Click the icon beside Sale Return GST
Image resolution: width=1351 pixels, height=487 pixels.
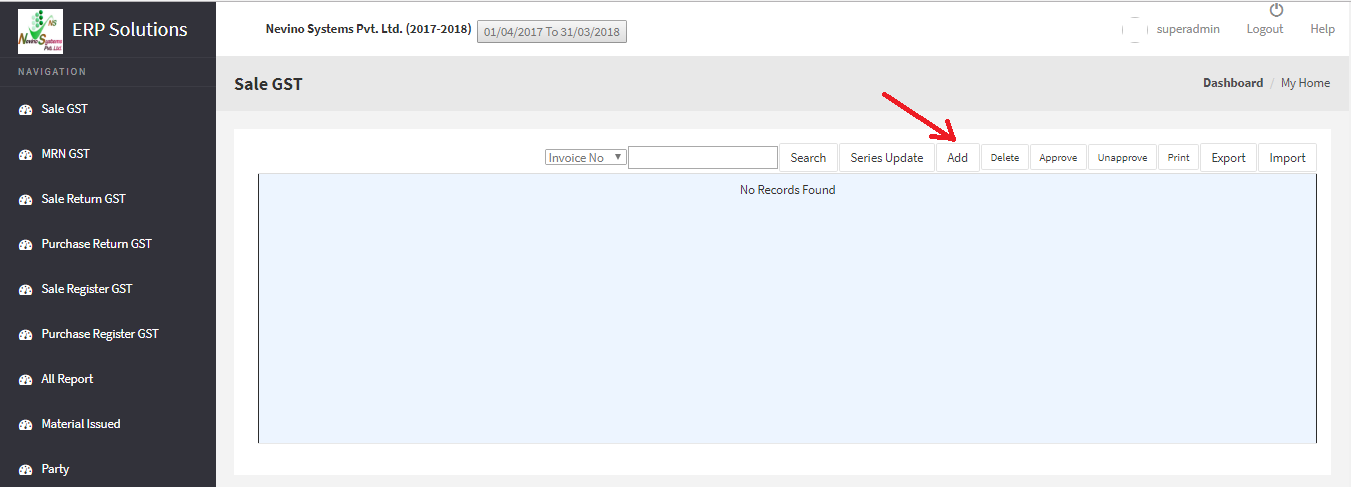(x=26, y=200)
